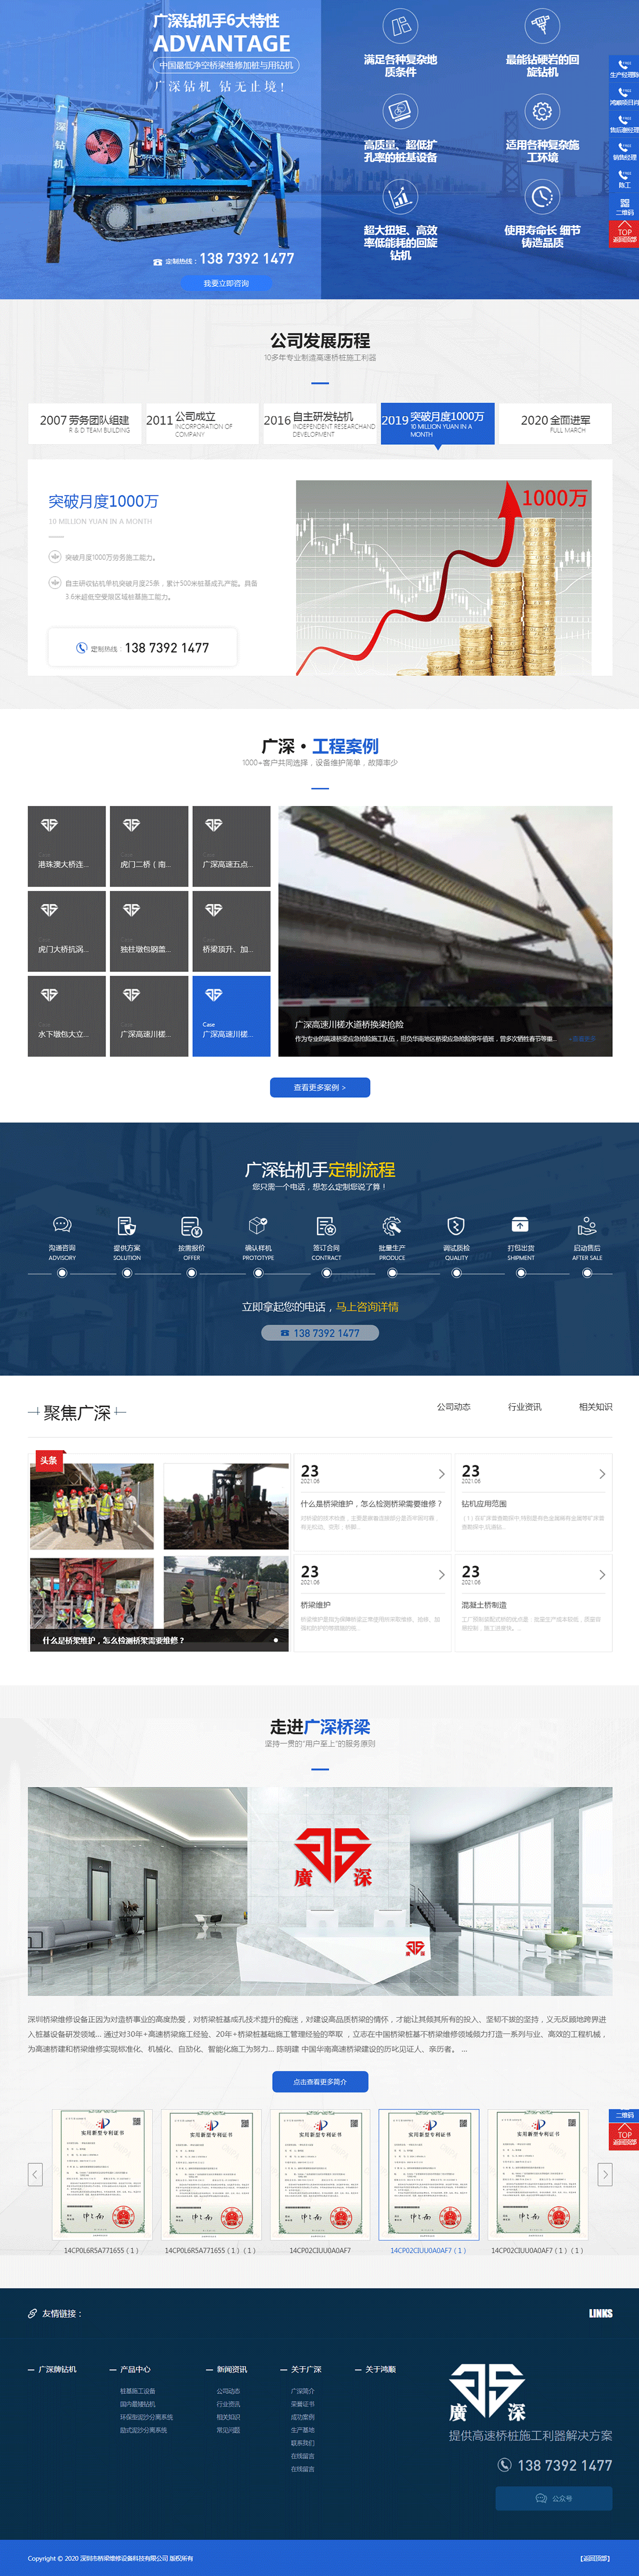Click the 点击查看更多简介 button
Image resolution: width=639 pixels, height=2576 pixels.
click(x=320, y=2081)
